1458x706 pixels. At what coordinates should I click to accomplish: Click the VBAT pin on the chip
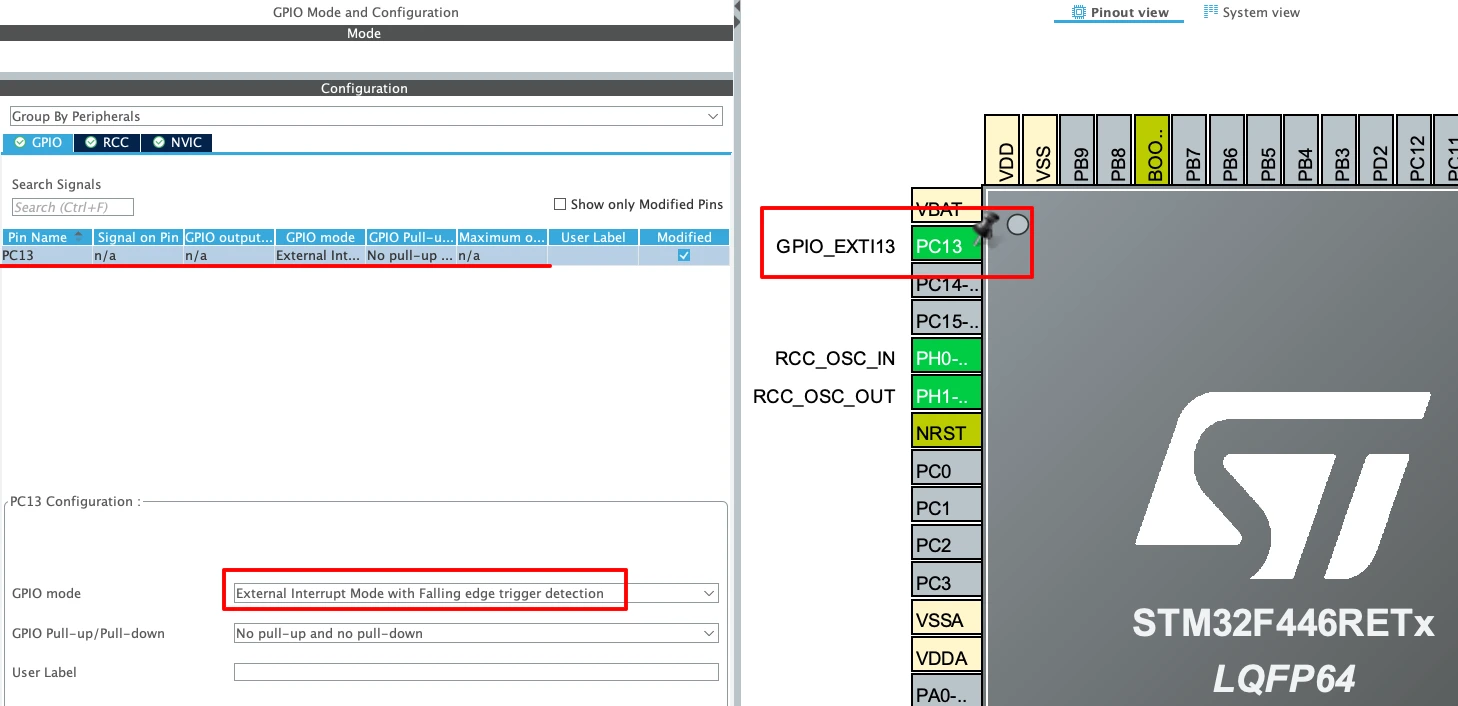click(946, 205)
